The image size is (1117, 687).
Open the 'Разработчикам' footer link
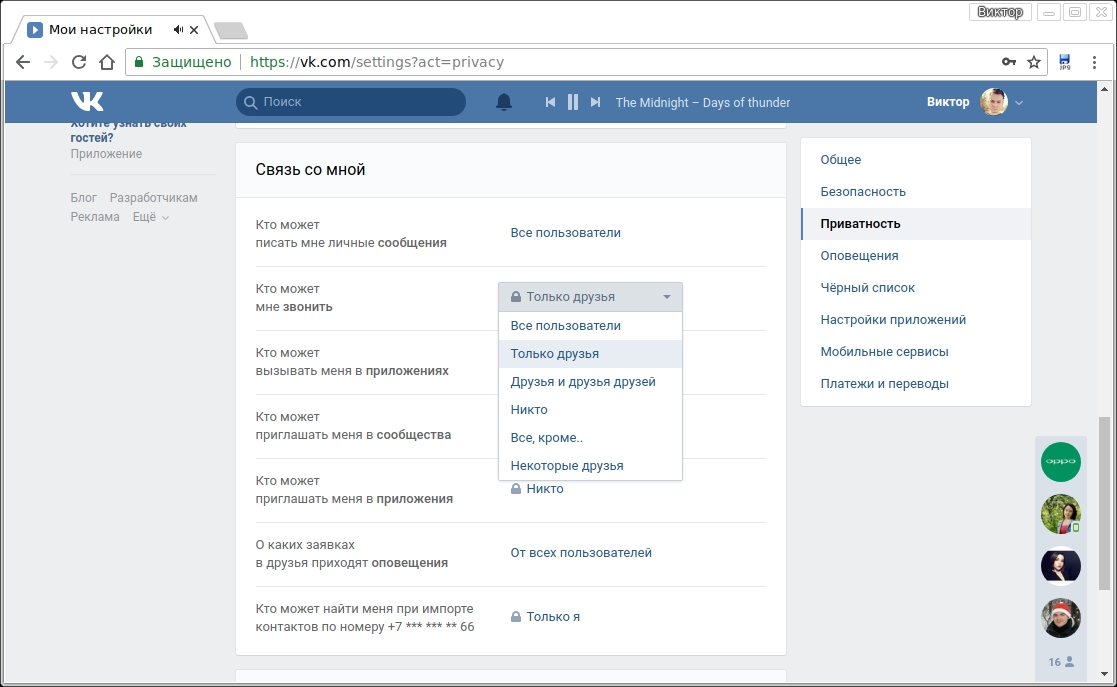coord(154,198)
